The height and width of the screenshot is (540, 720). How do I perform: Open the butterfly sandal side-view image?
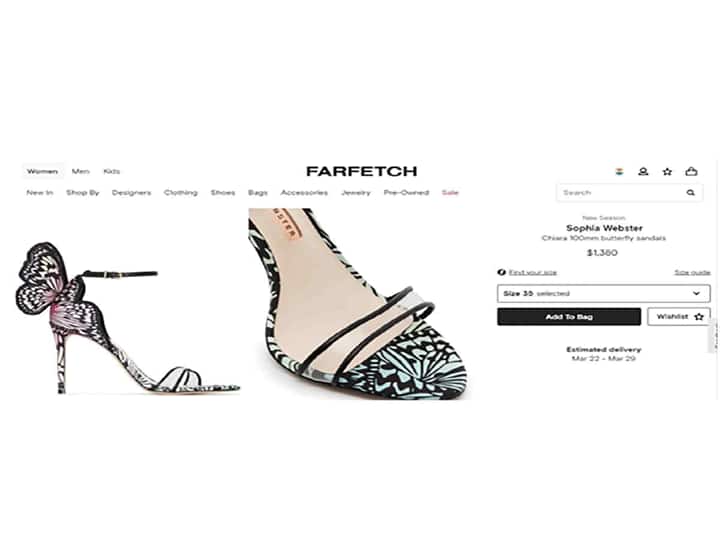point(126,318)
